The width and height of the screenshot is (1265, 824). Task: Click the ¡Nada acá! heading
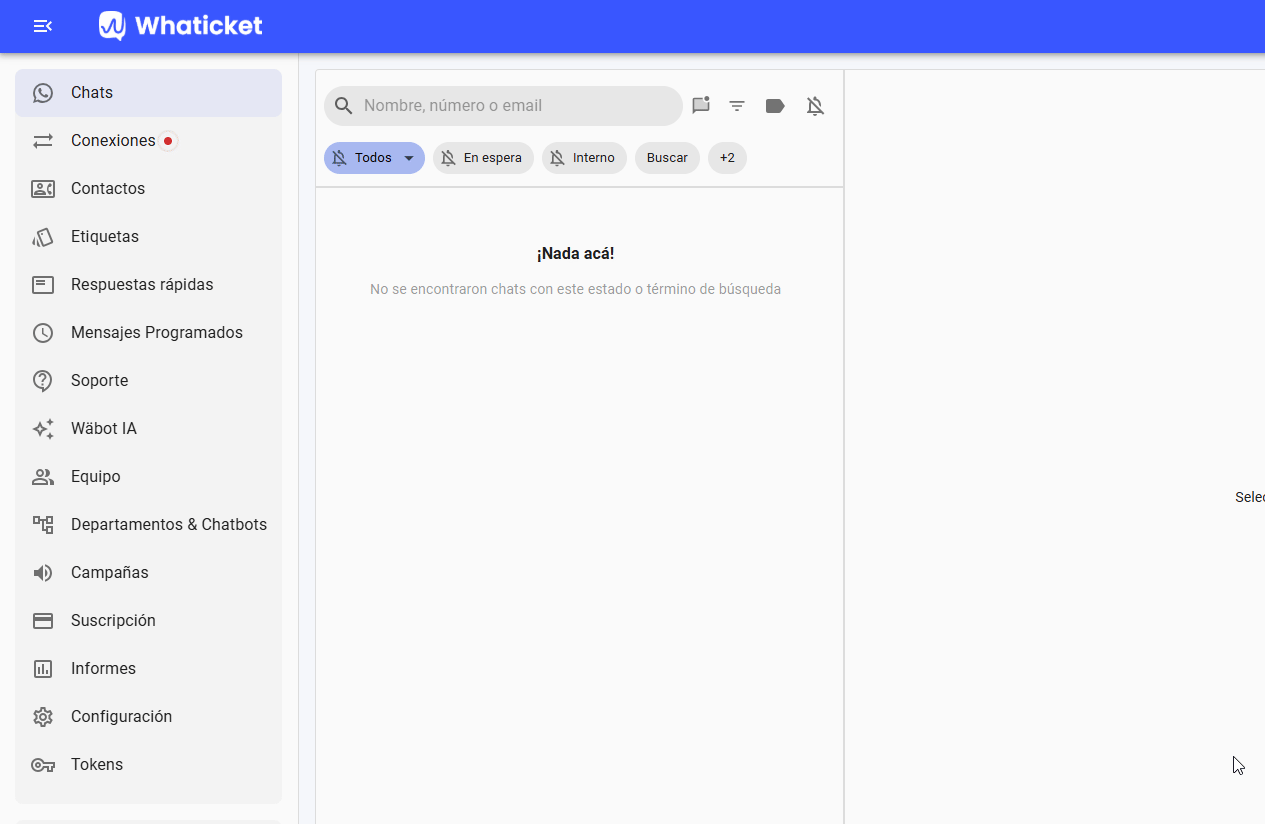point(575,254)
